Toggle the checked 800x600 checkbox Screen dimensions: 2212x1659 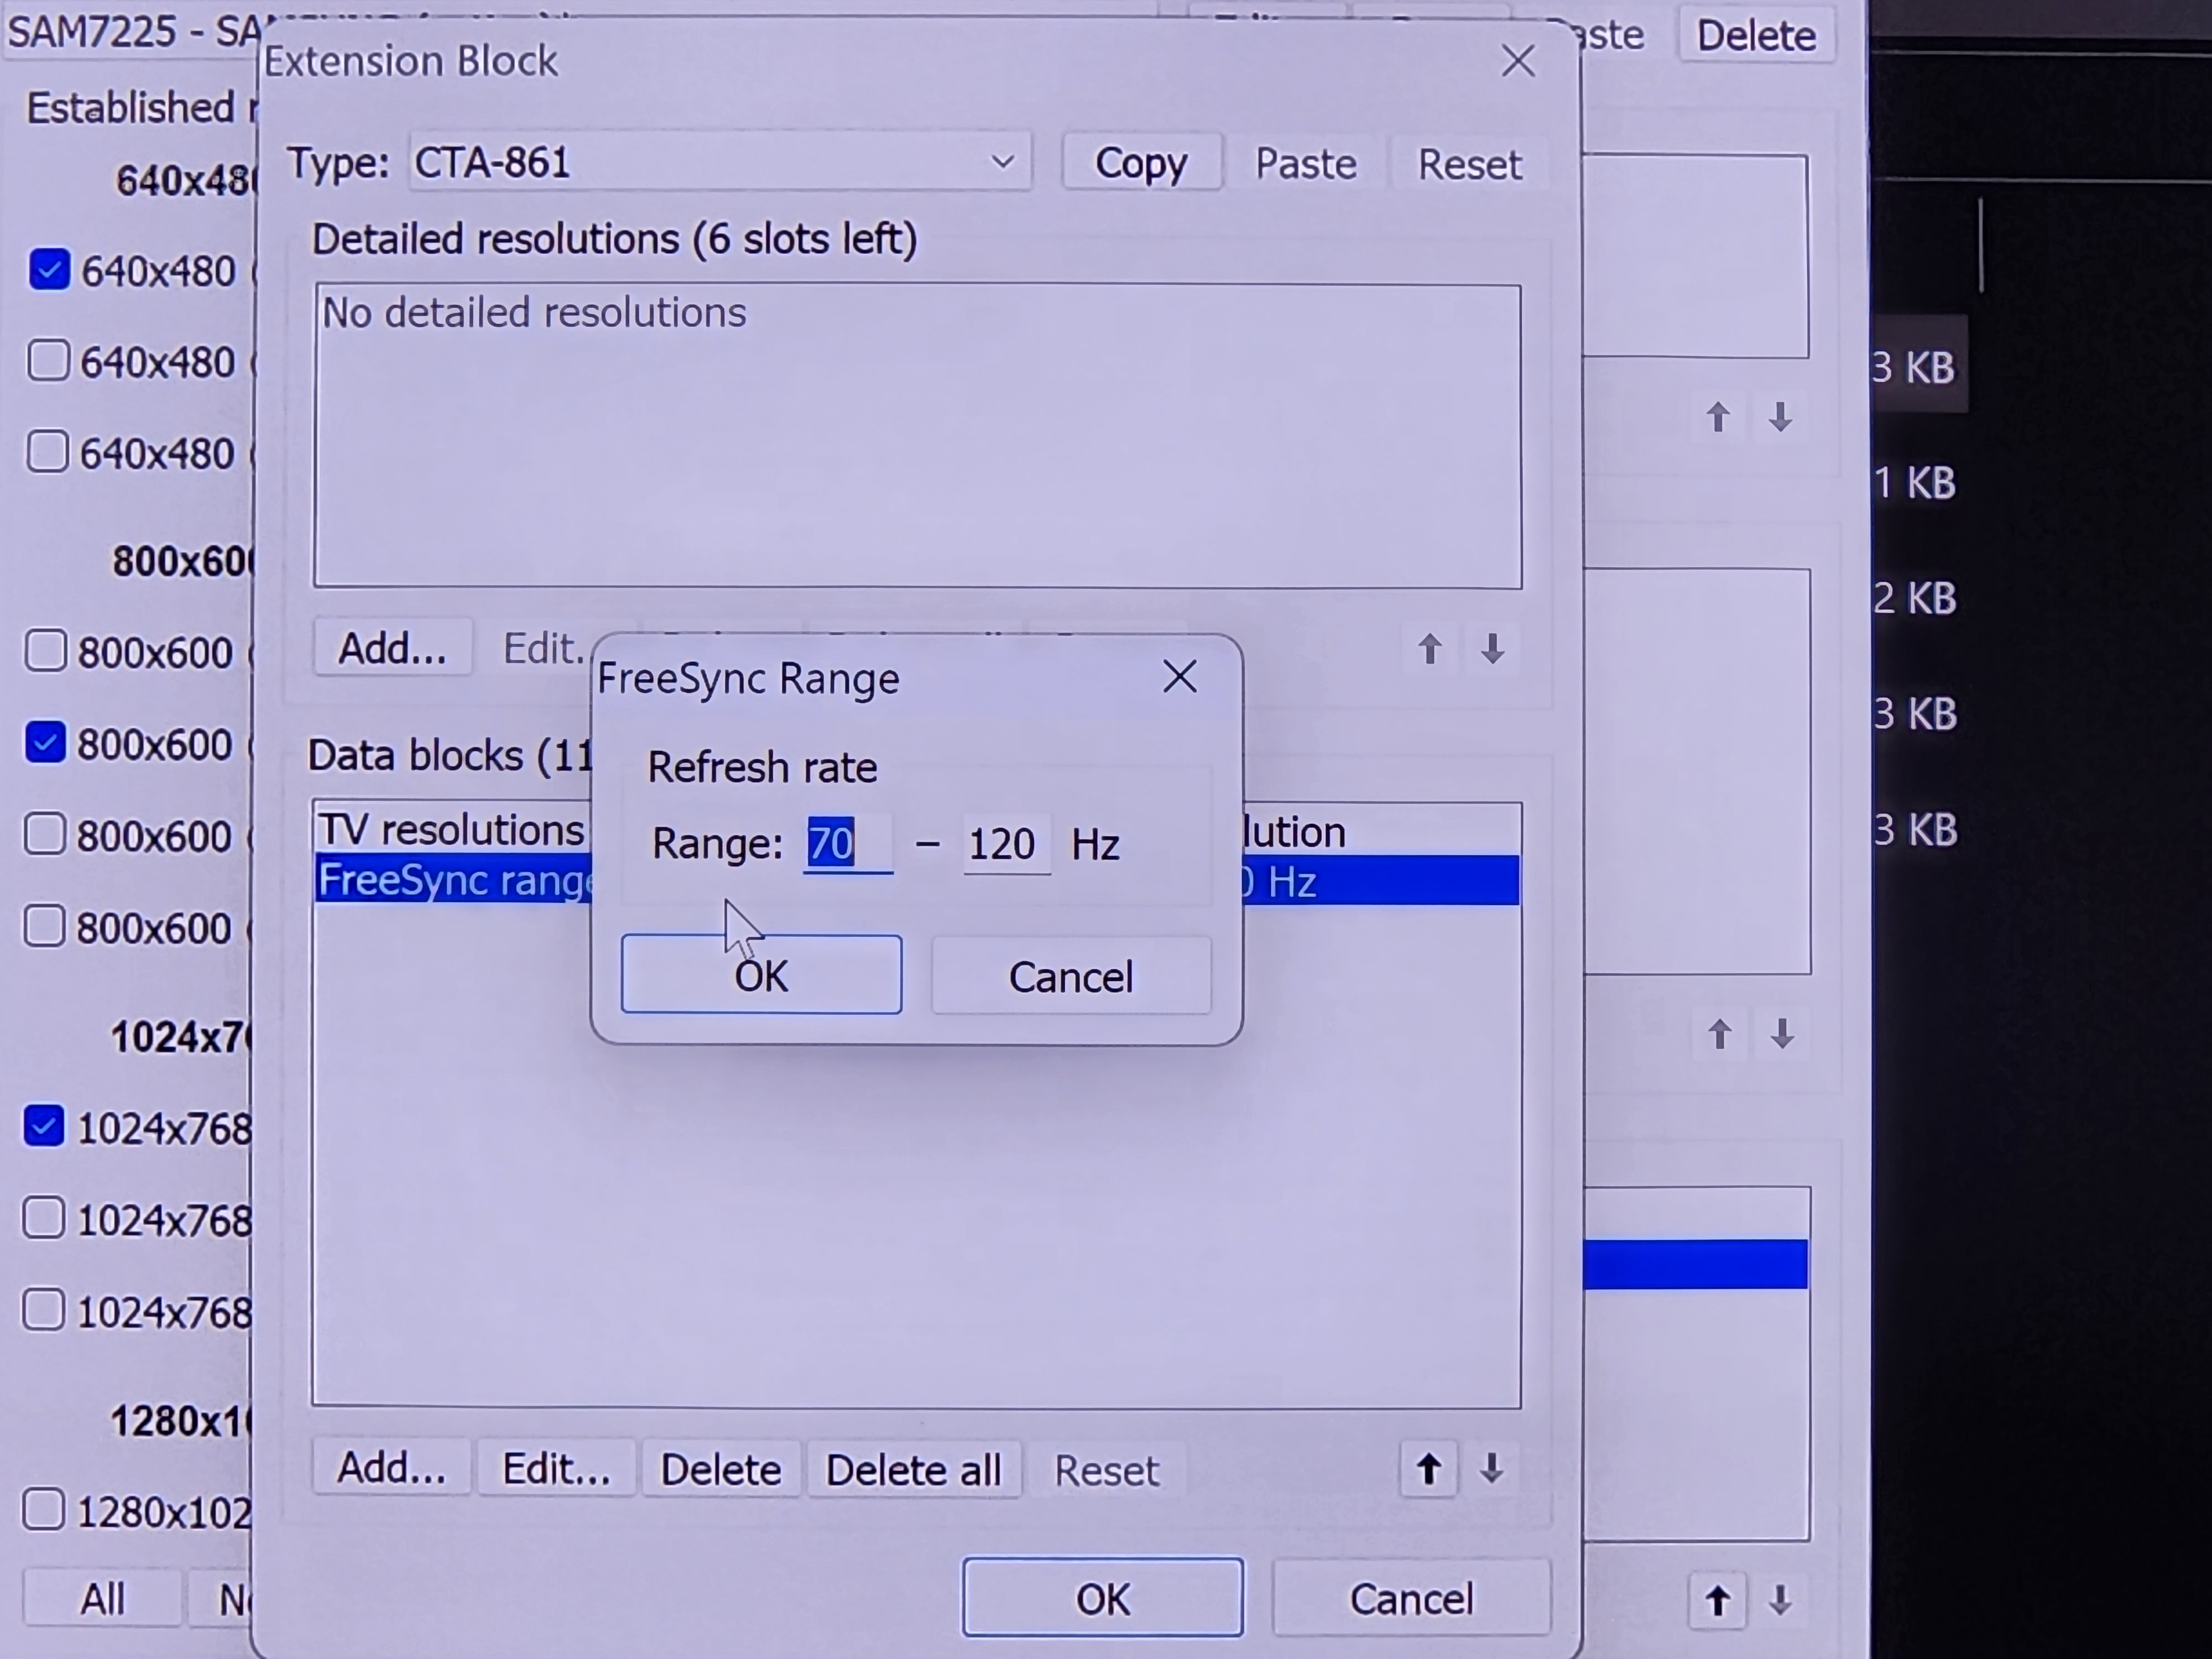45,743
